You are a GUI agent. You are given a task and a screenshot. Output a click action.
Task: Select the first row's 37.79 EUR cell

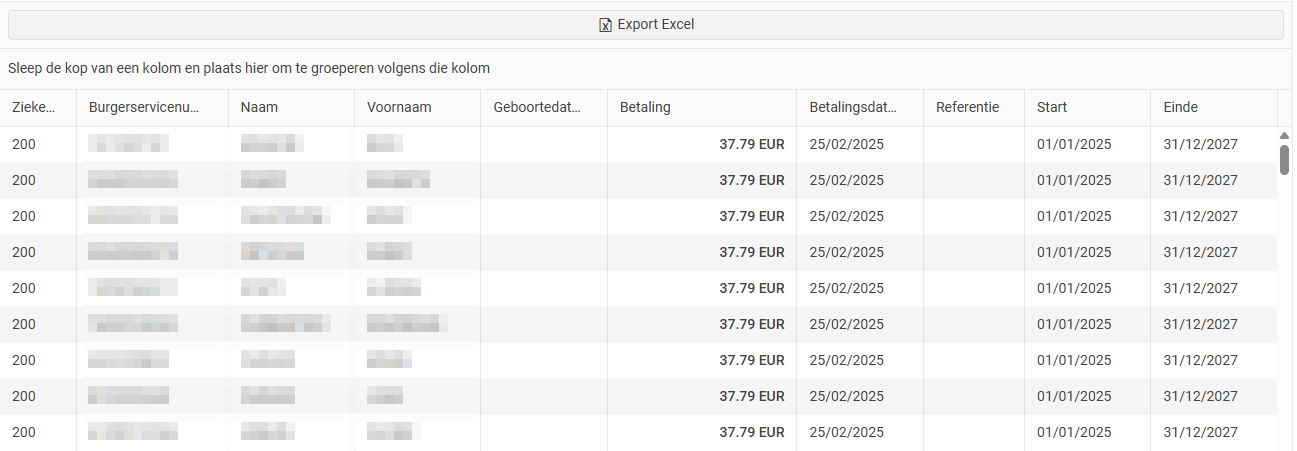[751, 144]
